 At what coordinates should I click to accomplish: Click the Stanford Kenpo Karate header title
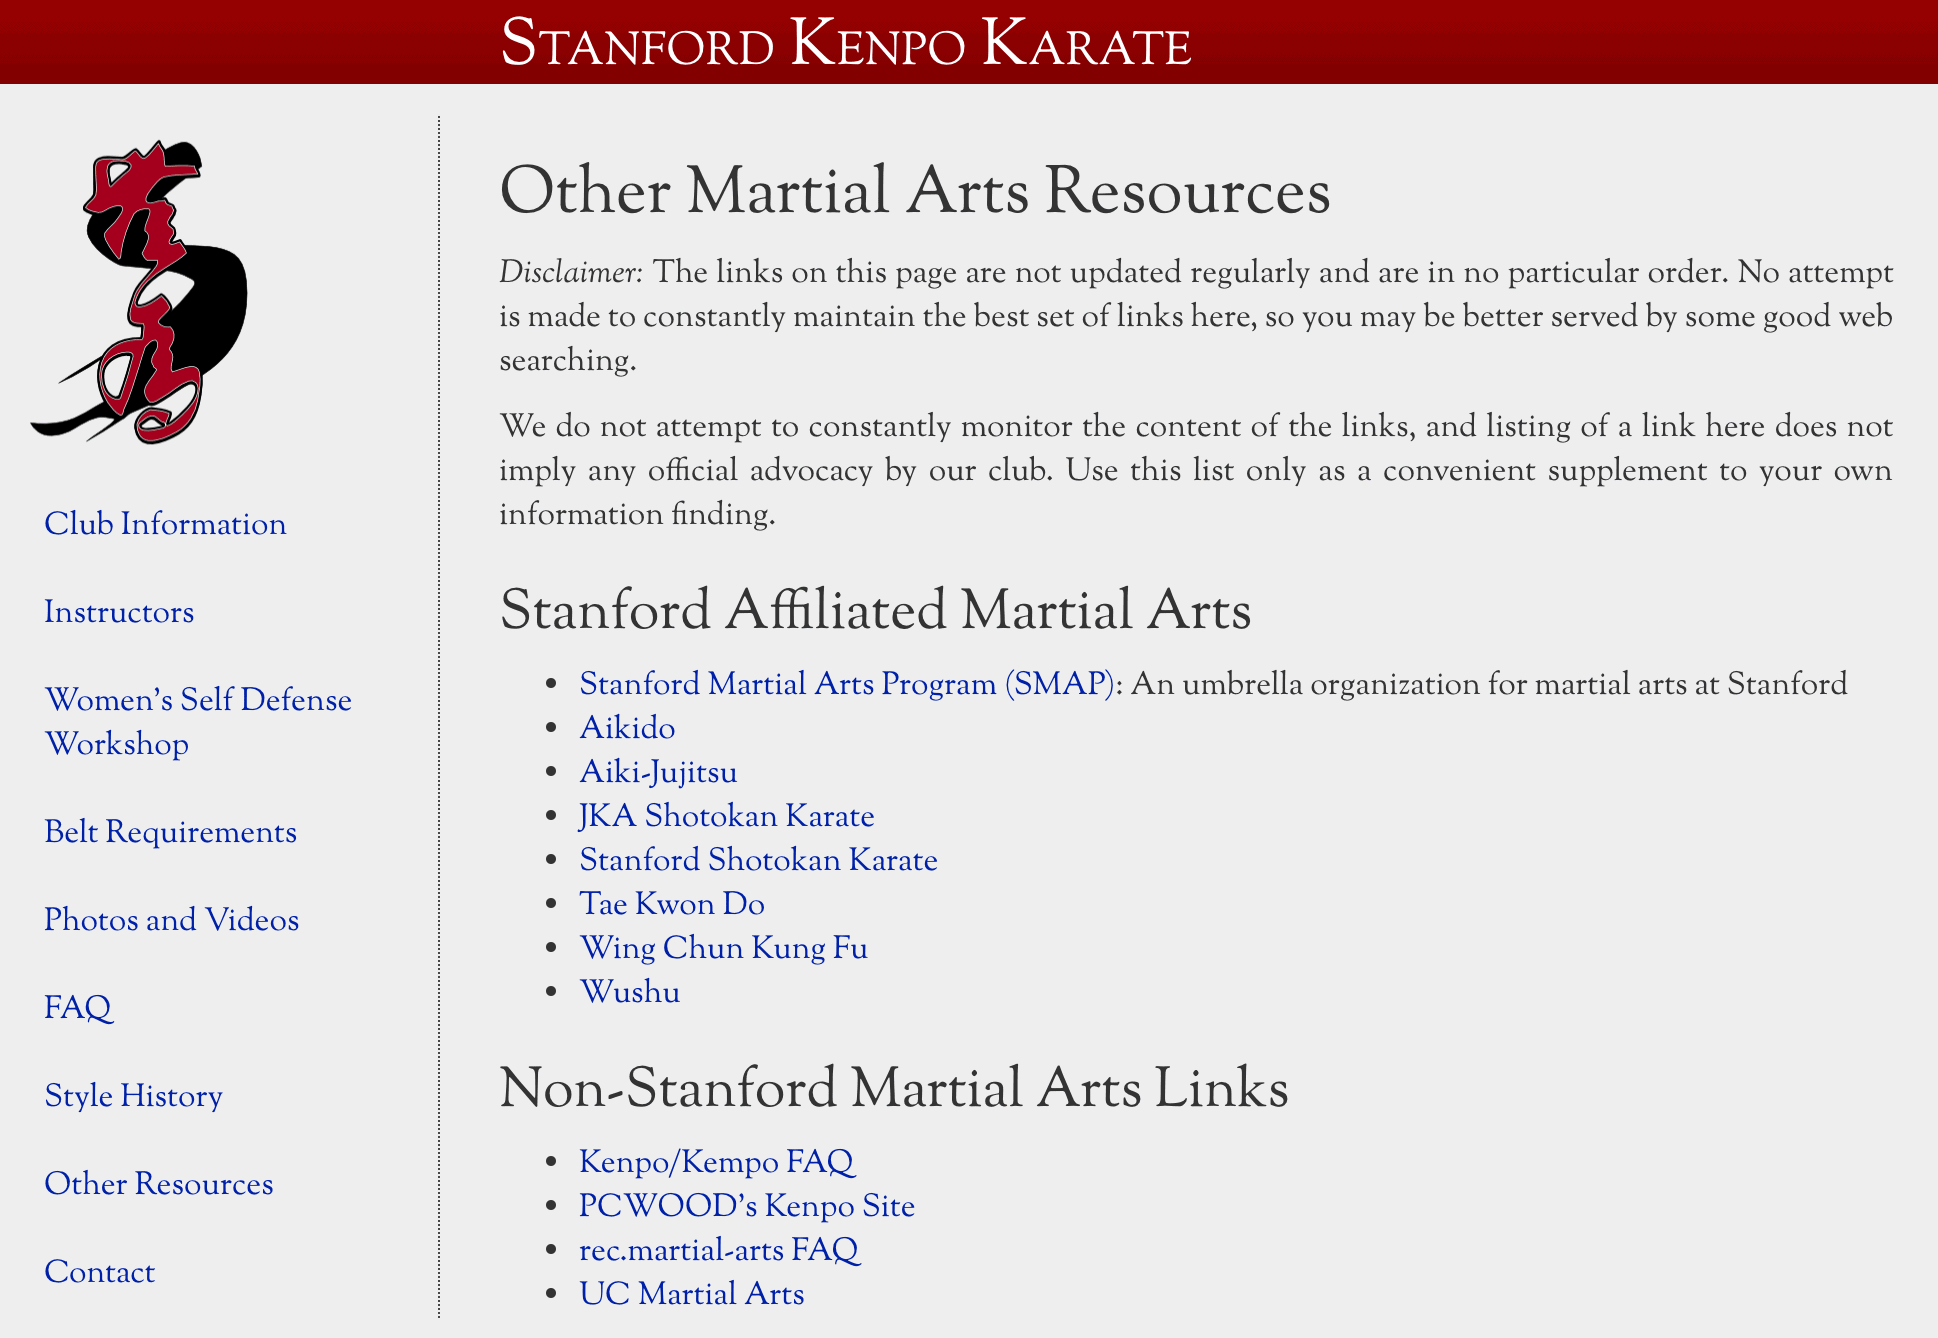[x=846, y=42]
